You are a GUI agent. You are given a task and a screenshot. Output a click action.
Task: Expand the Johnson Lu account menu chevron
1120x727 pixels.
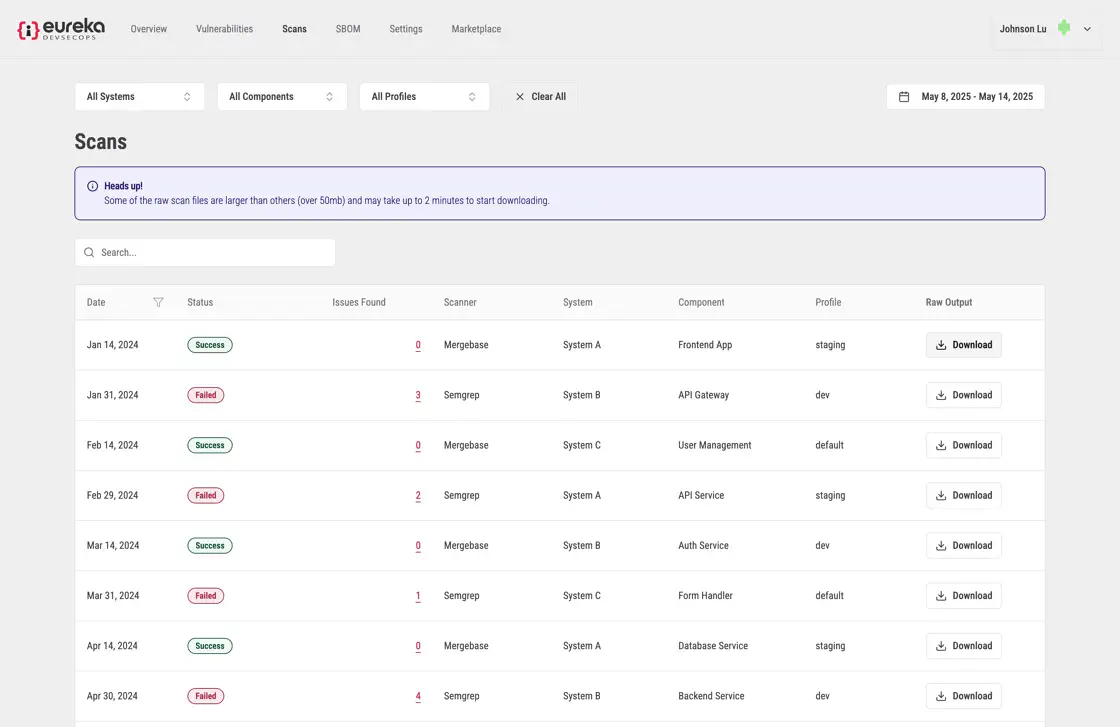[x=1087, y=29]
